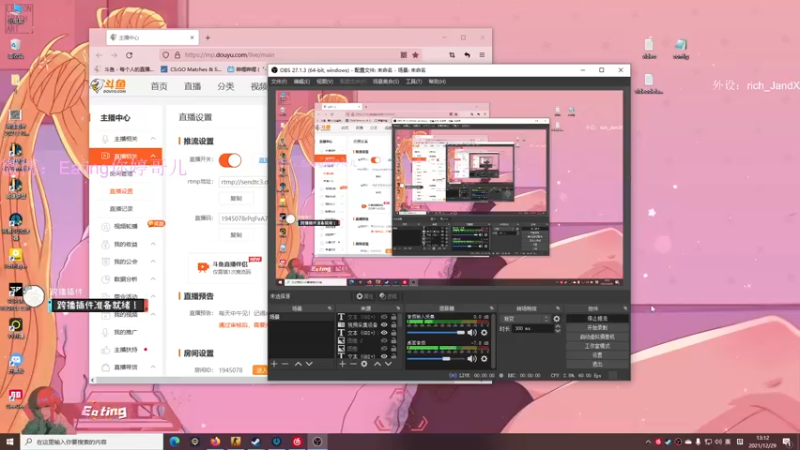This screenshot has height=450, width=800.
Task: Collapse the 主播相关 sidebar section
Action: [153, 139]
